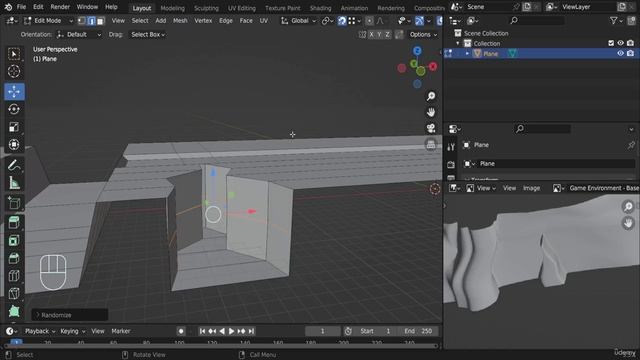Viewport: 640px width, 360px height.
Task: Toggle the camera view icon
Action: (x=431, y=128)
